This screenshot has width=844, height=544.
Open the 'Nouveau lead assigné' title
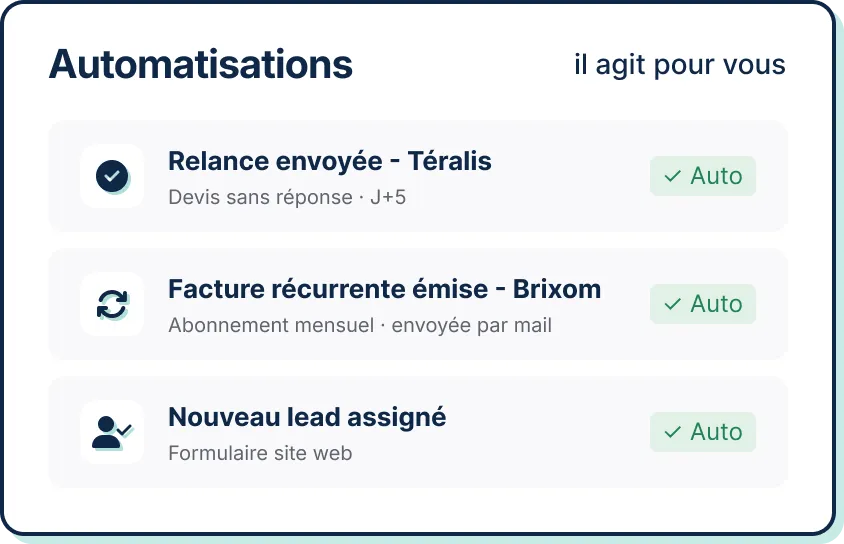pos(307,418)
